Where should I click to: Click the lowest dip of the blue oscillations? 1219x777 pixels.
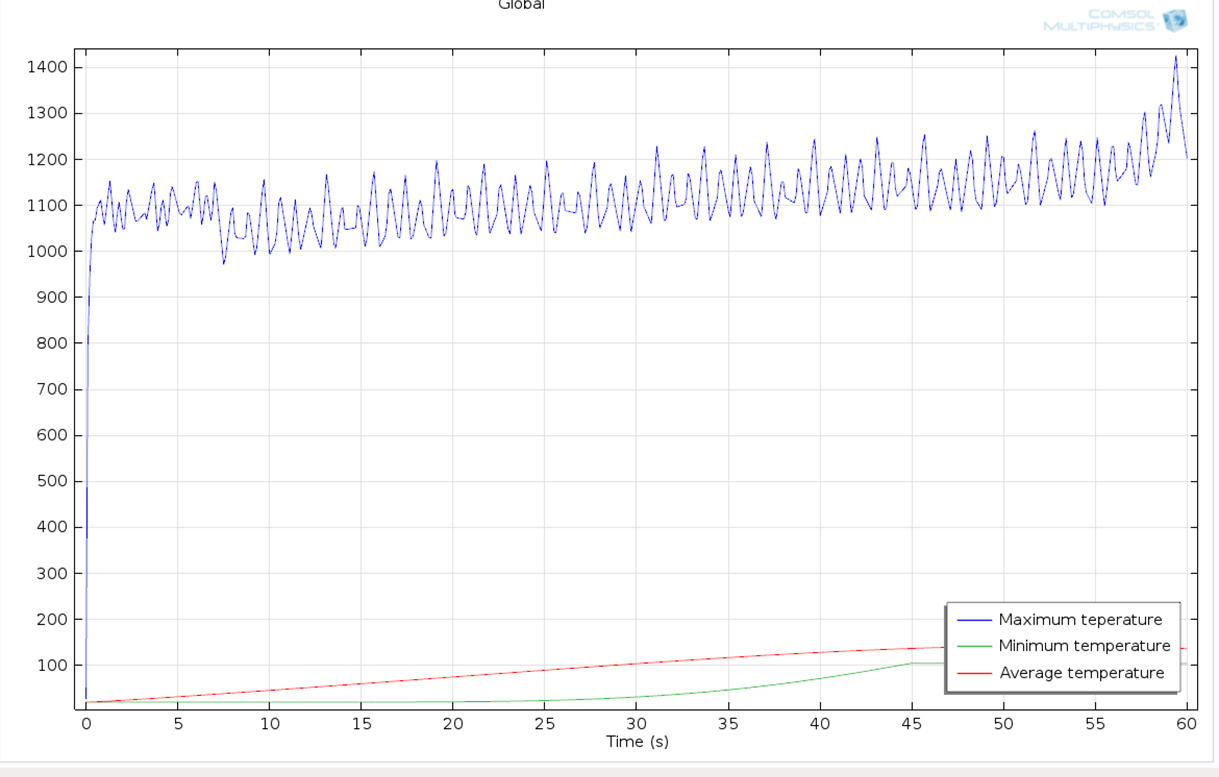click(224, 263)
